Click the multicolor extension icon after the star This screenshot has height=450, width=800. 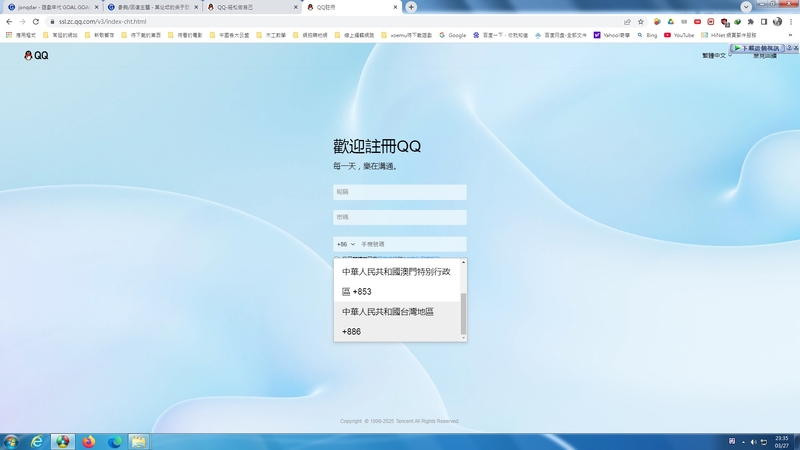pos(657,21)
